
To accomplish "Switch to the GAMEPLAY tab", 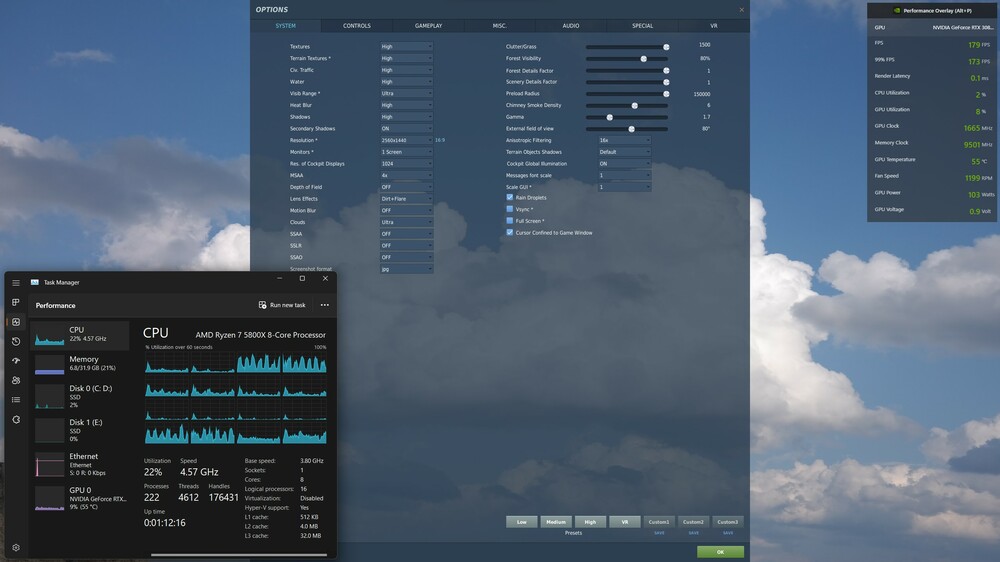I will point(428,26).
